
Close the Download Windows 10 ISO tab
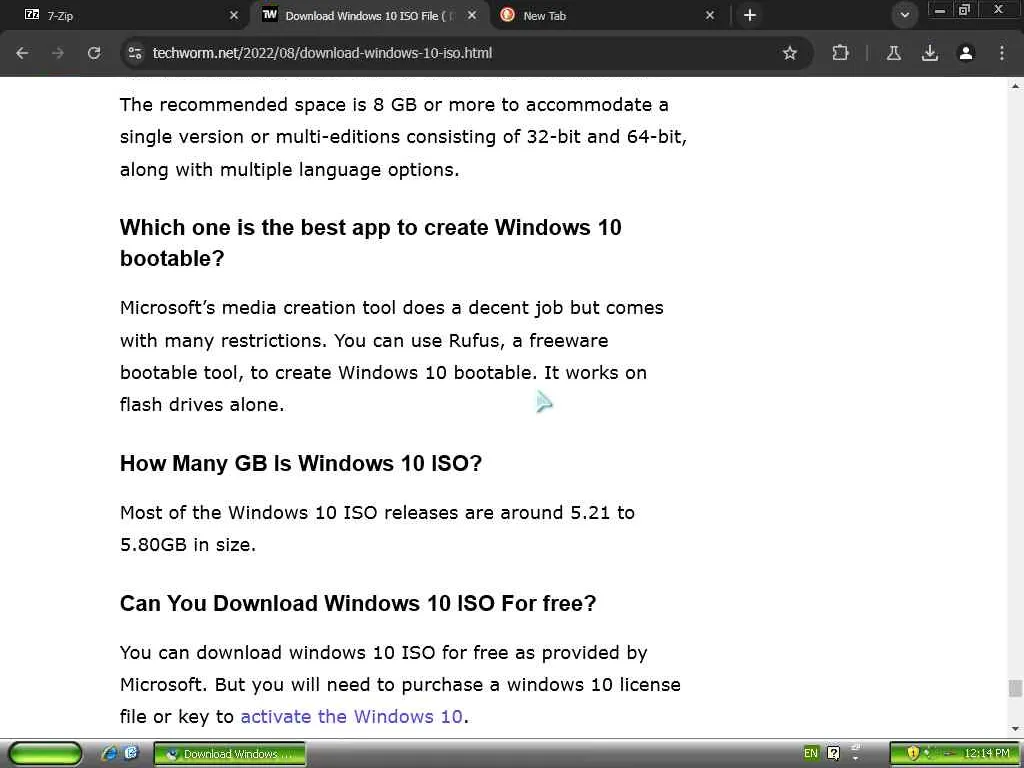click(472, 15)
